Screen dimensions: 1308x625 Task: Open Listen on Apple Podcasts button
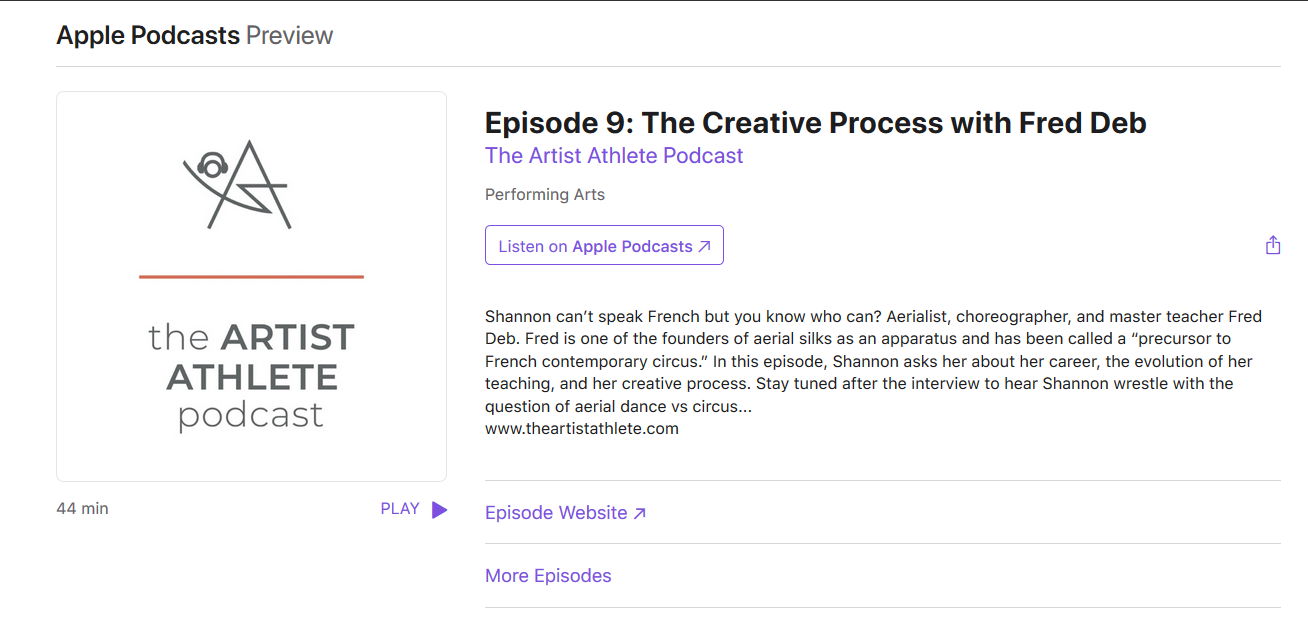[x=604, y=246]
